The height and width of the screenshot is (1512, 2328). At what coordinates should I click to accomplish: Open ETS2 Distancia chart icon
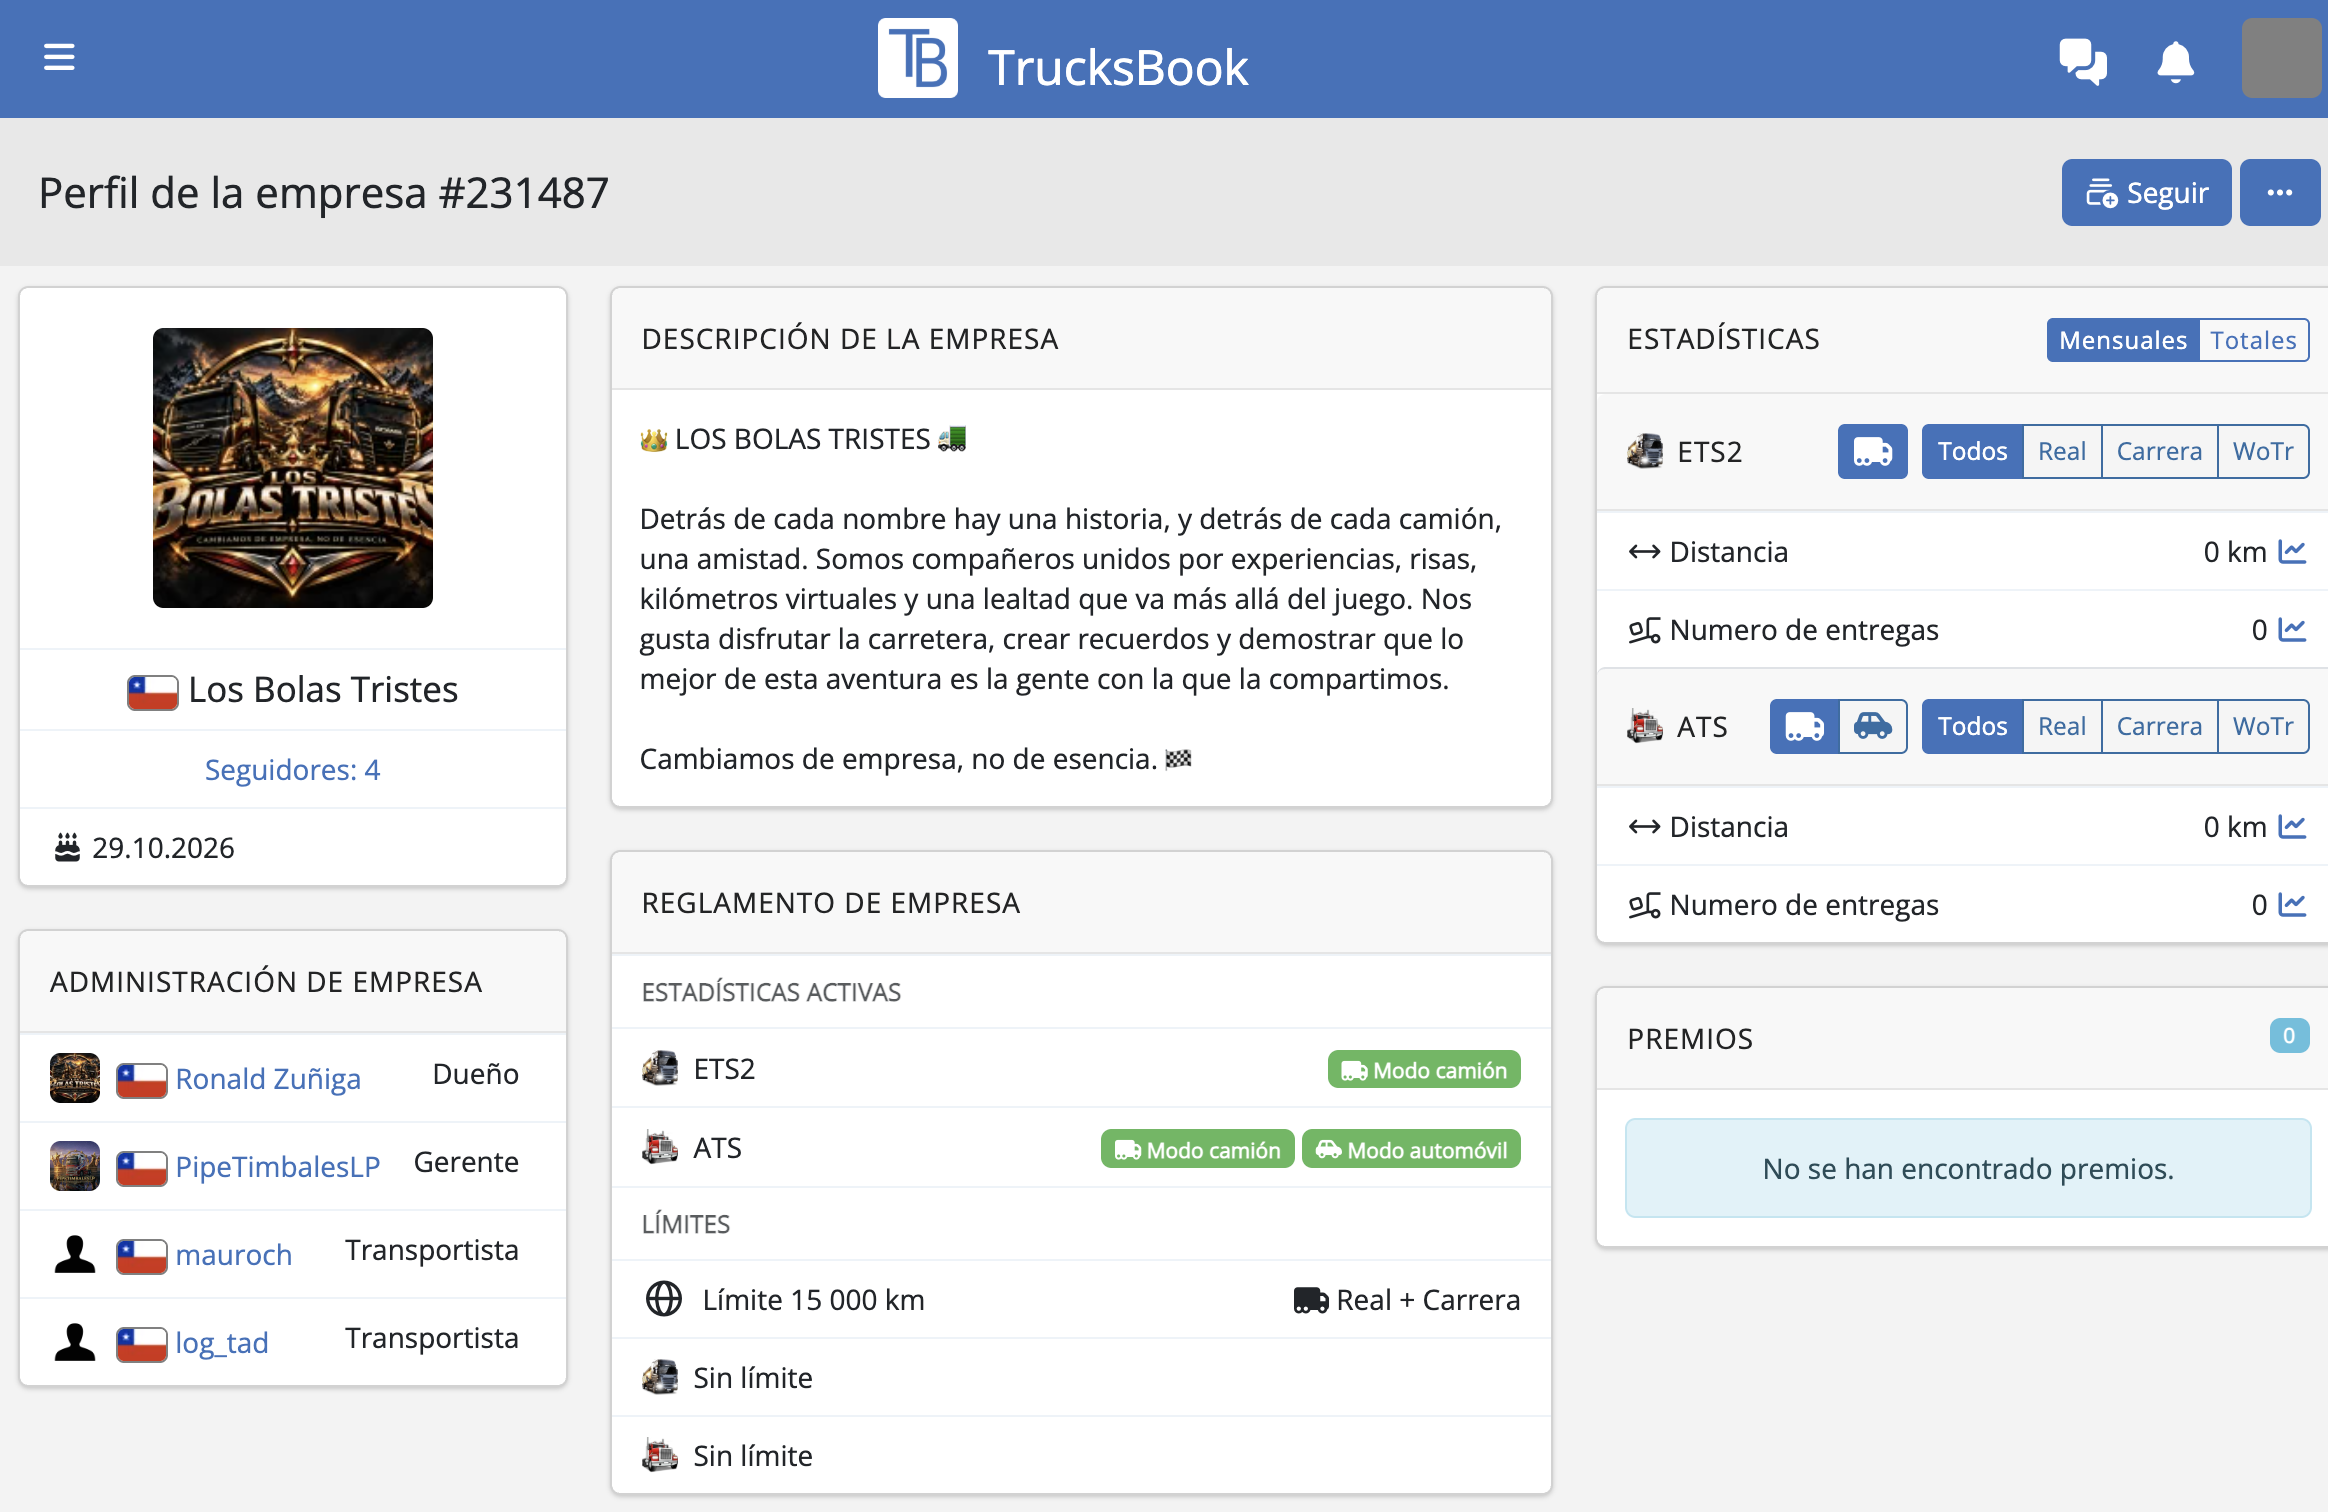pos(2292,552)
